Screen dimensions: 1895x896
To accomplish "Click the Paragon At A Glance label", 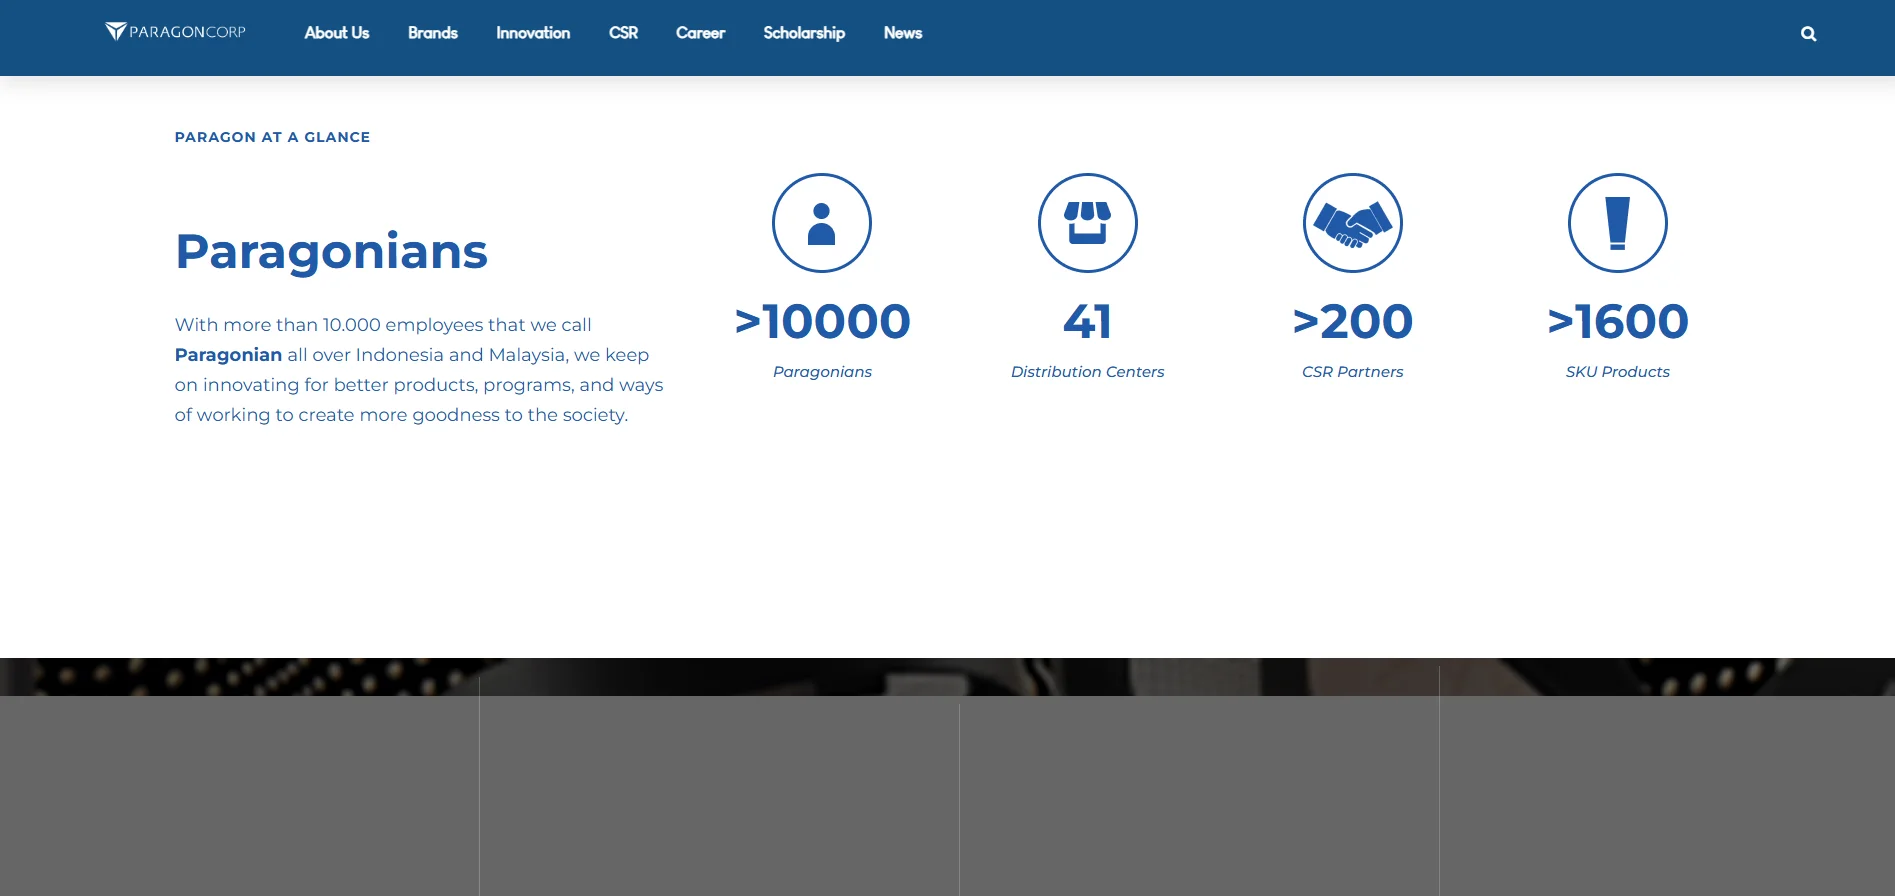I will tap(272, 137).
